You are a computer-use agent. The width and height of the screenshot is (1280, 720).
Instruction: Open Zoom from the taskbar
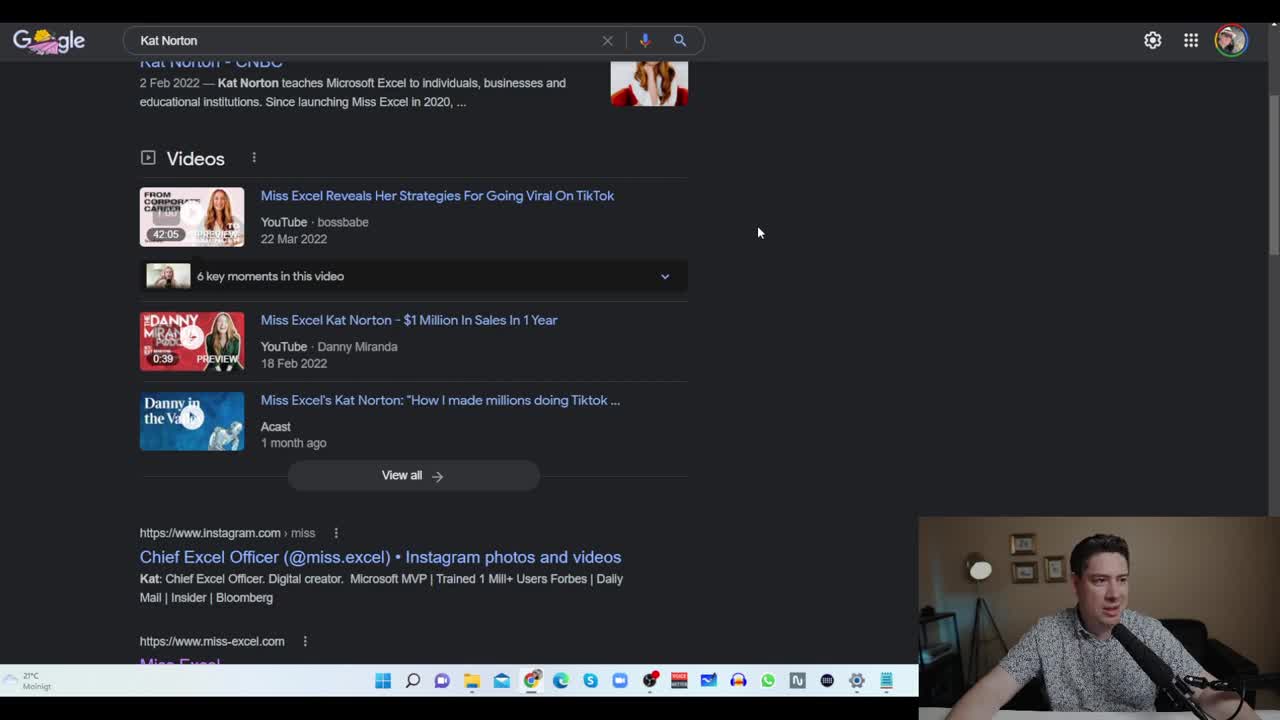(620, 681)
